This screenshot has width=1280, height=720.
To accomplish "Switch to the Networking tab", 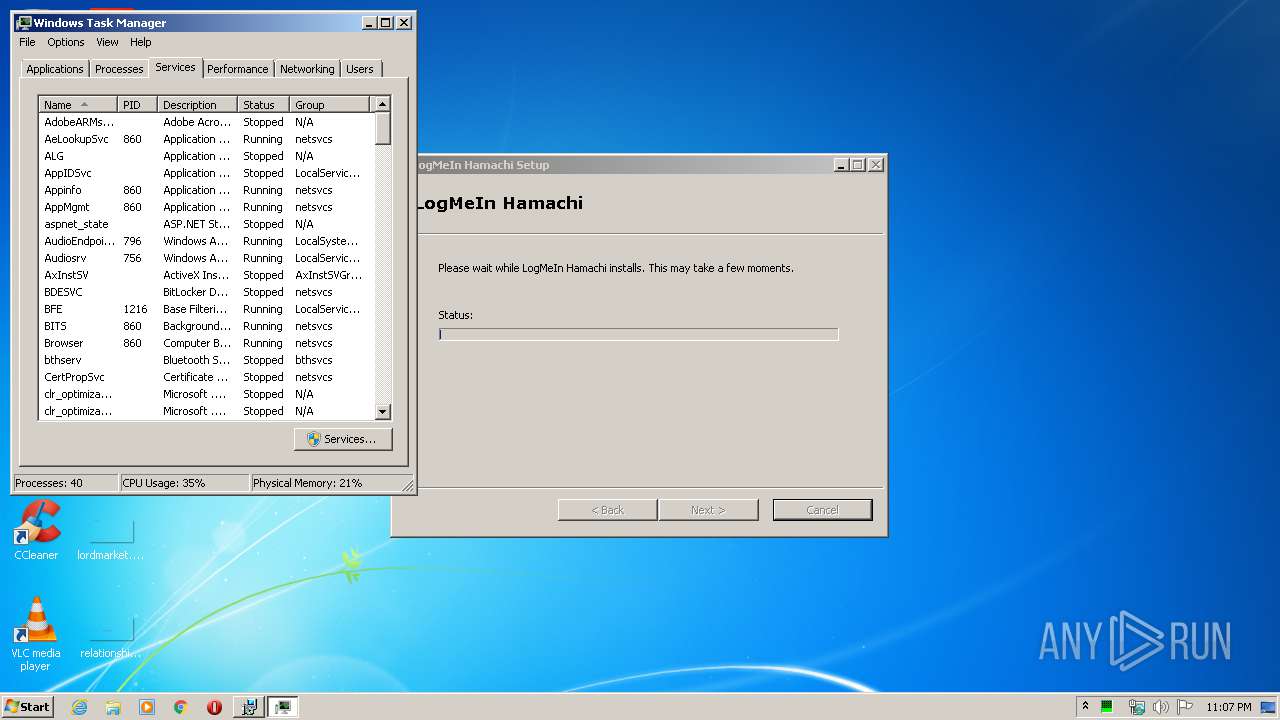I will tap(307, 69).
